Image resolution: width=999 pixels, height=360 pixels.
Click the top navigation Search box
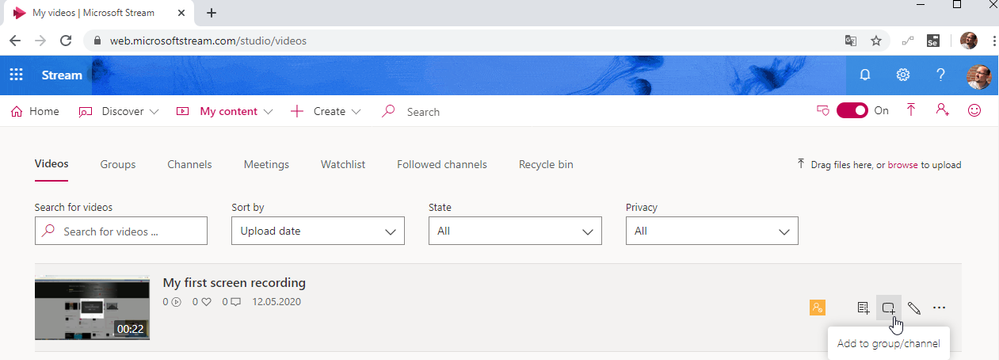423,112
